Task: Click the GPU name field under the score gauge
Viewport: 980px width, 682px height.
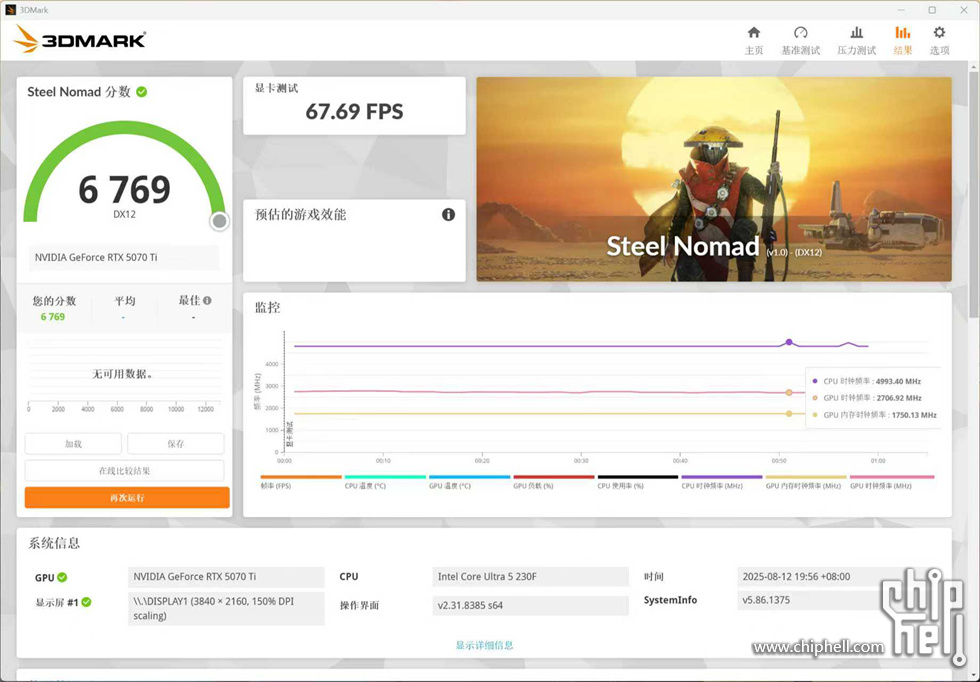Action: click(124, 258)
